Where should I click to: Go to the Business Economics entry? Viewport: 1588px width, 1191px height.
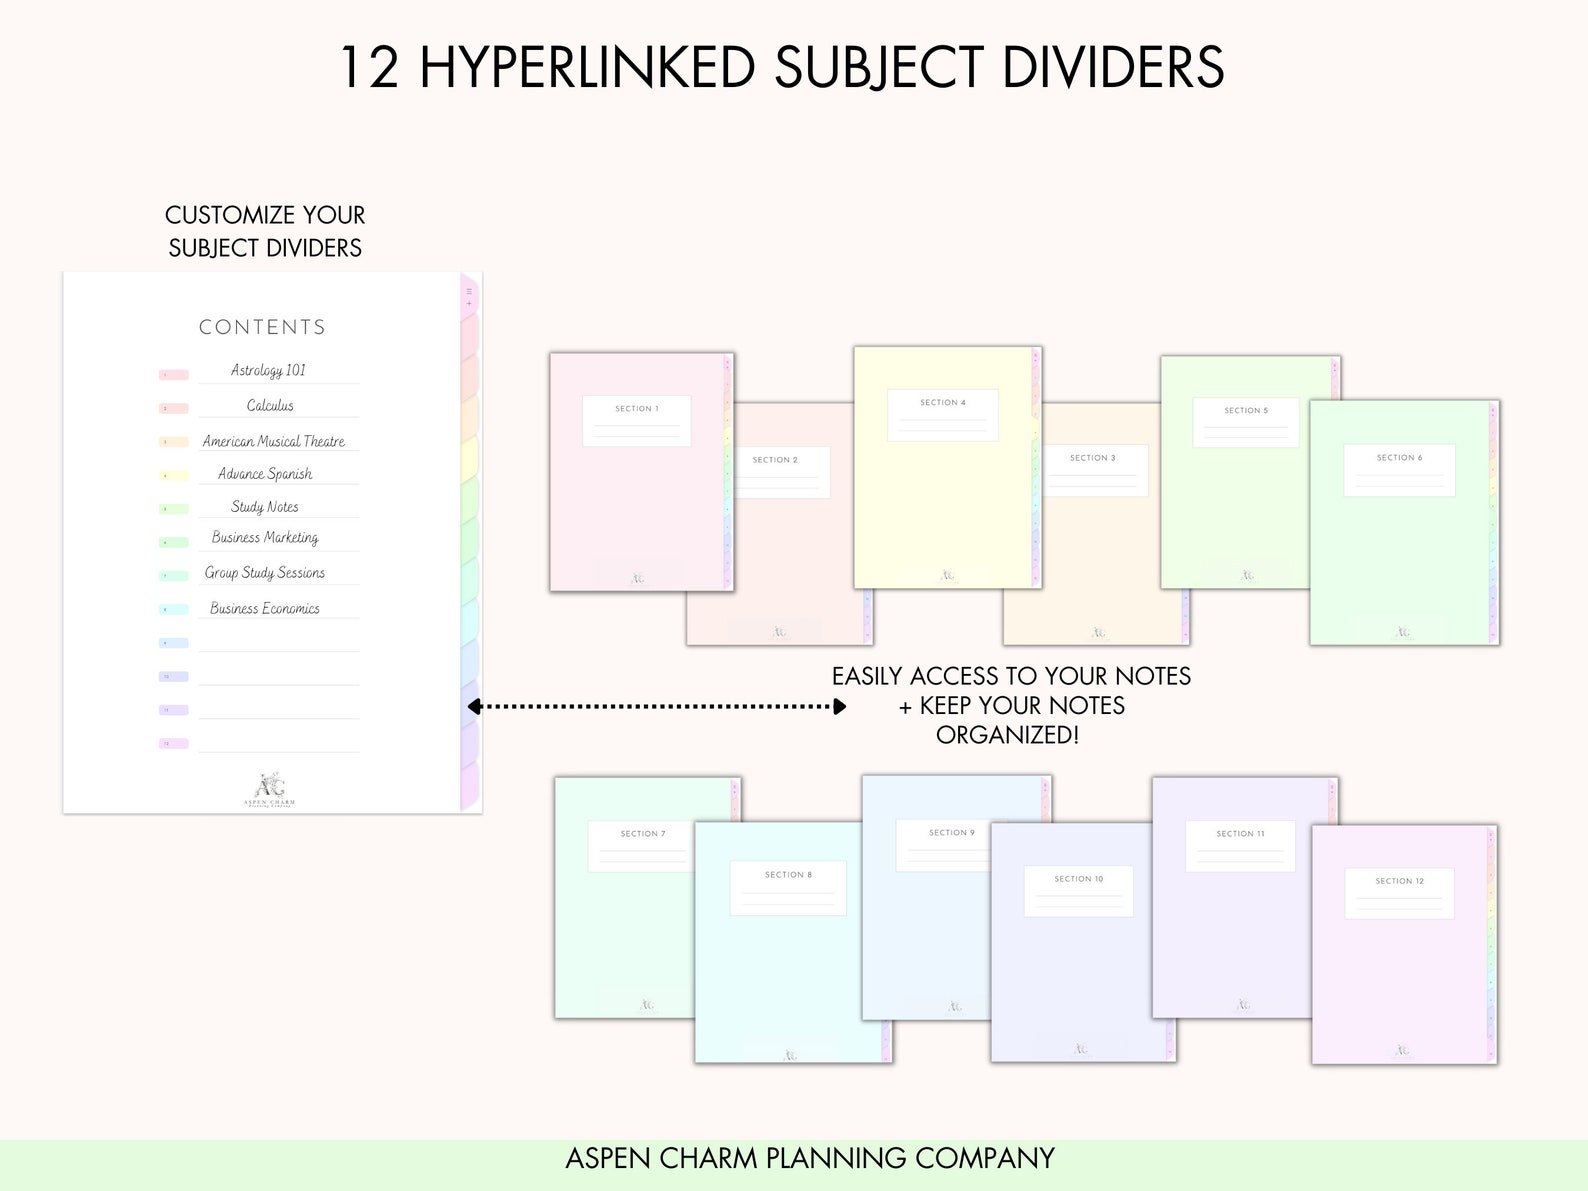coord(265,608)
